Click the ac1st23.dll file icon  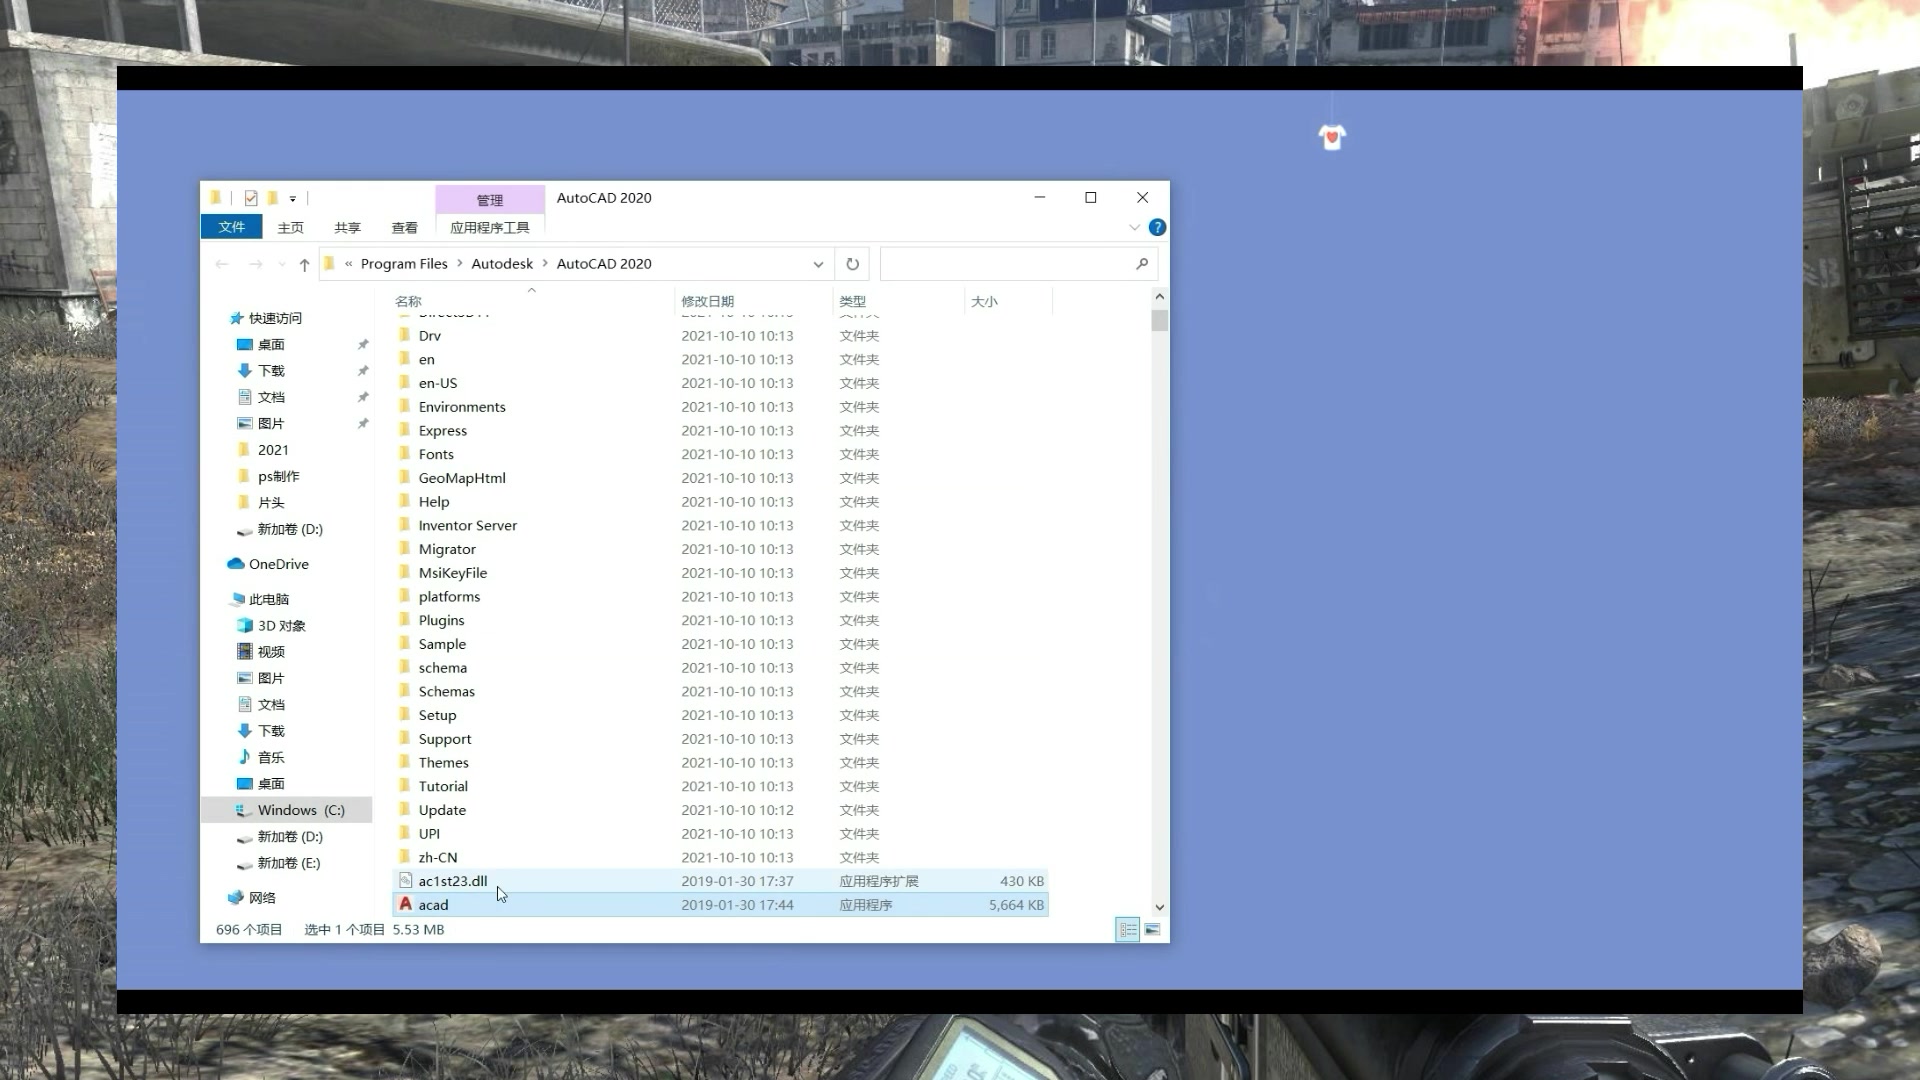click(x=405, y=881)
